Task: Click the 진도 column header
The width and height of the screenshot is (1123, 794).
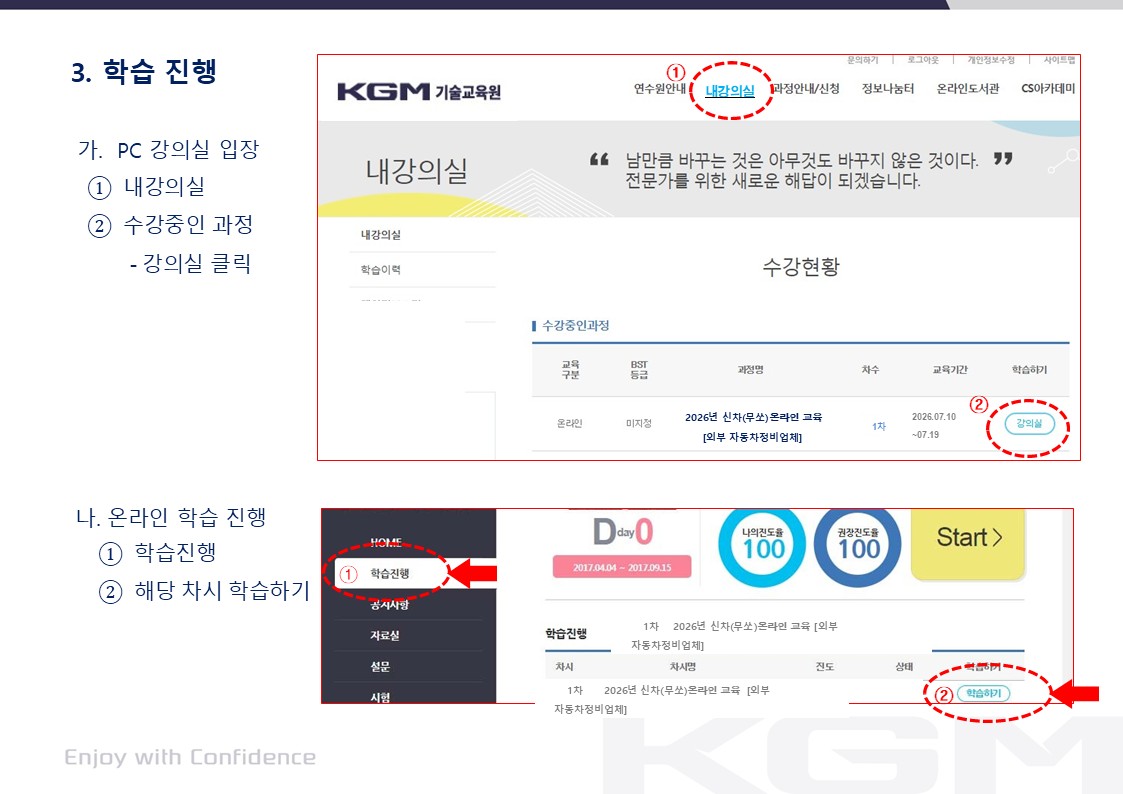Action: point(824,667)
